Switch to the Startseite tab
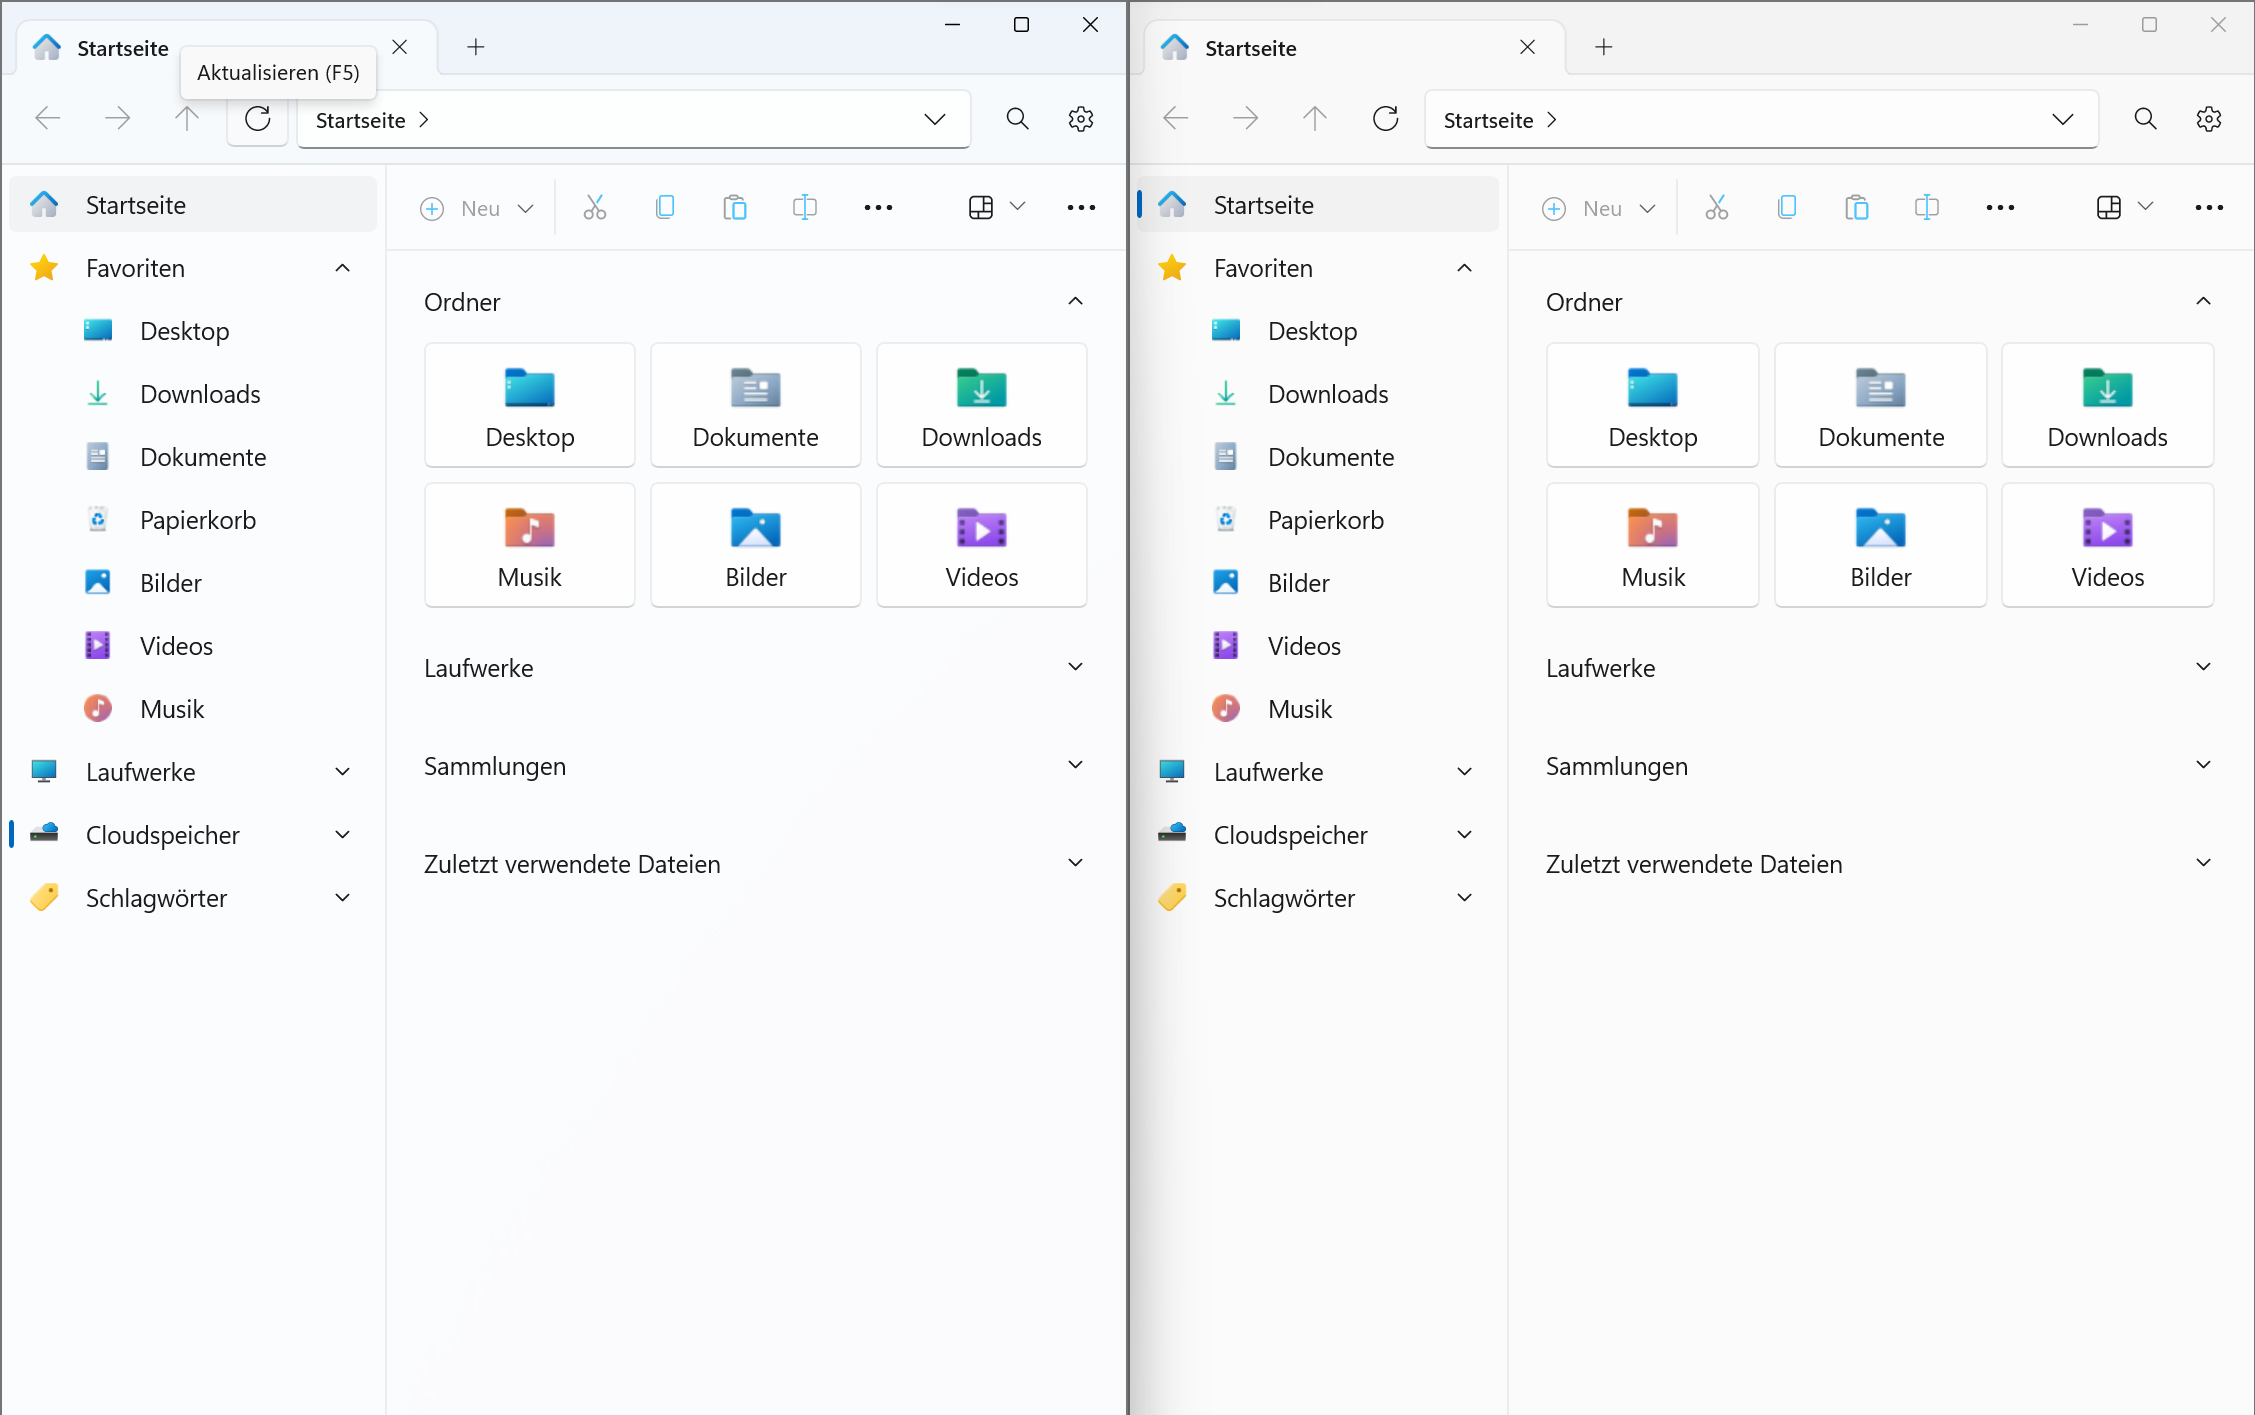Viewport: 2255px width, 1415px height. click(x=121, y=47)
